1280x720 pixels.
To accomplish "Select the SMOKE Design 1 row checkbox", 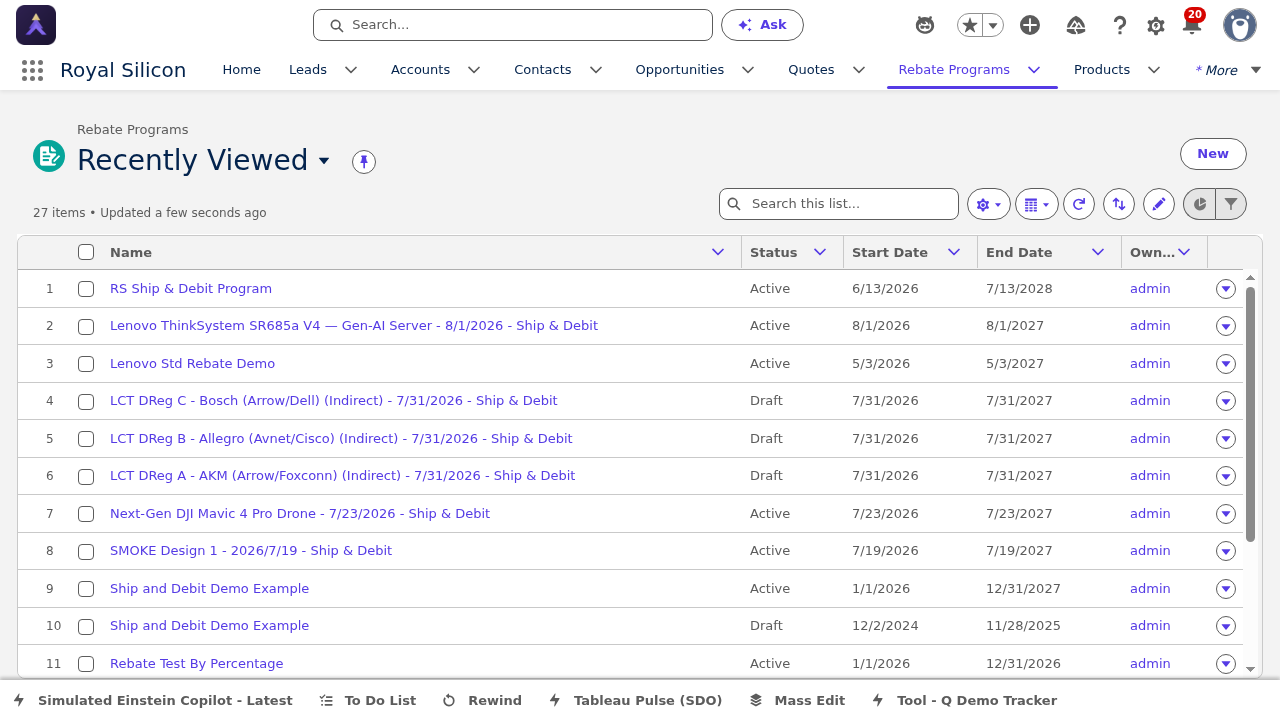I will pos(86,551).
